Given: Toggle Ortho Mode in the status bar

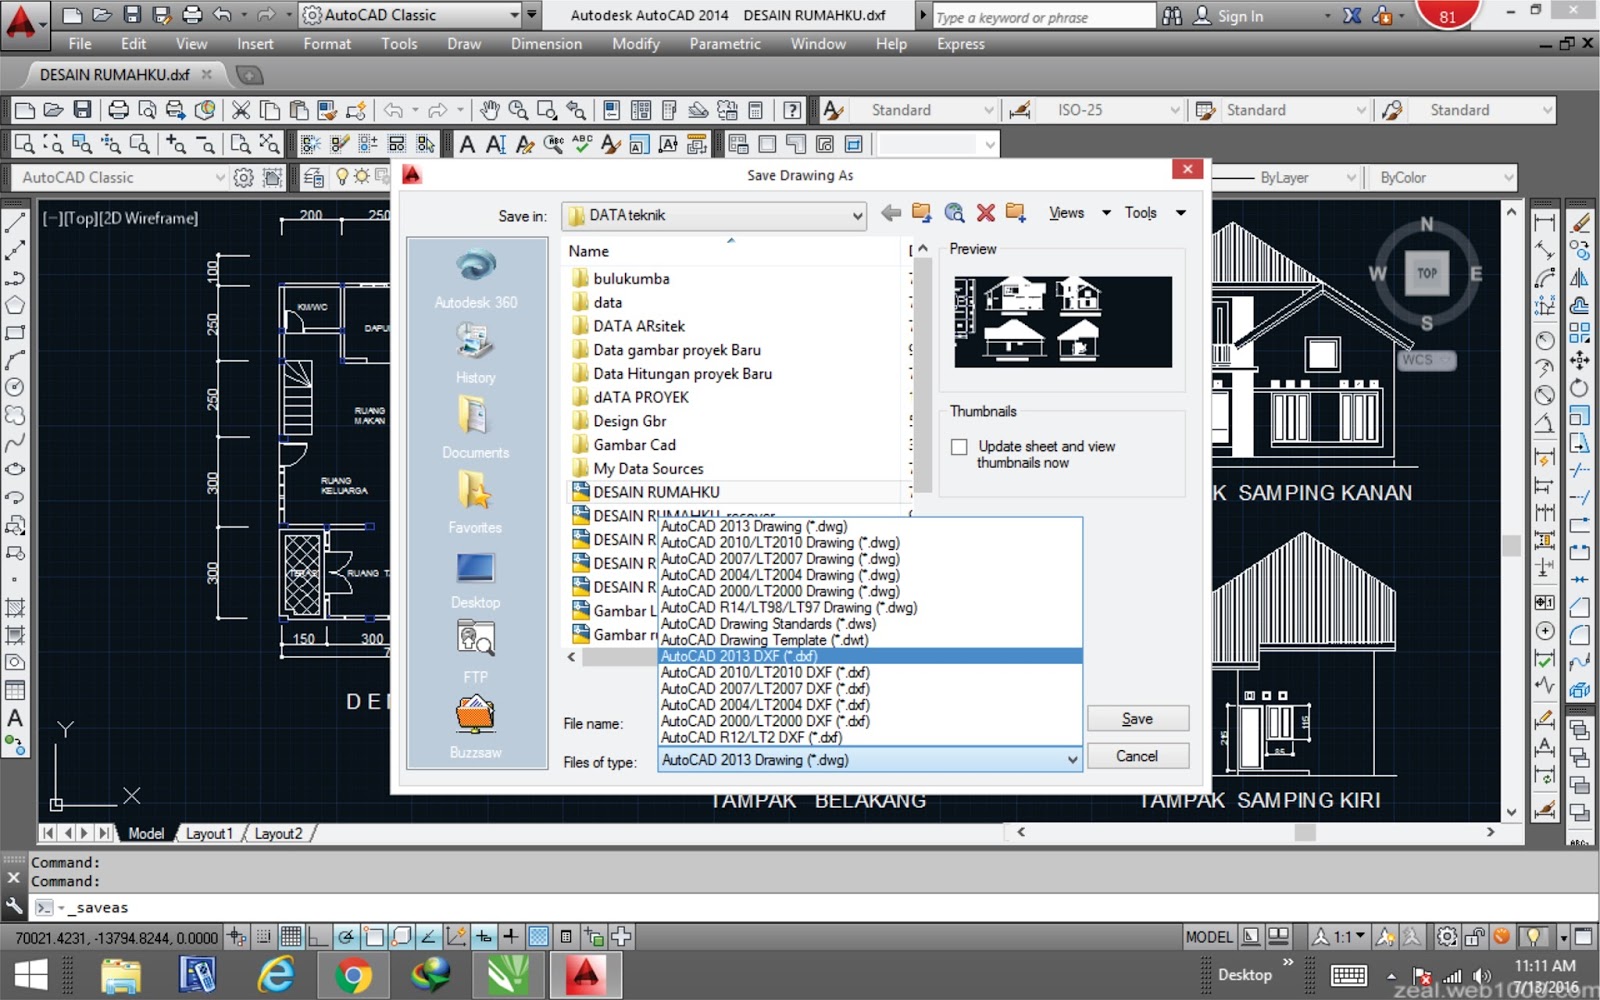Looking at the screenshot, I should pyautogui.click(x=318, y=937).
